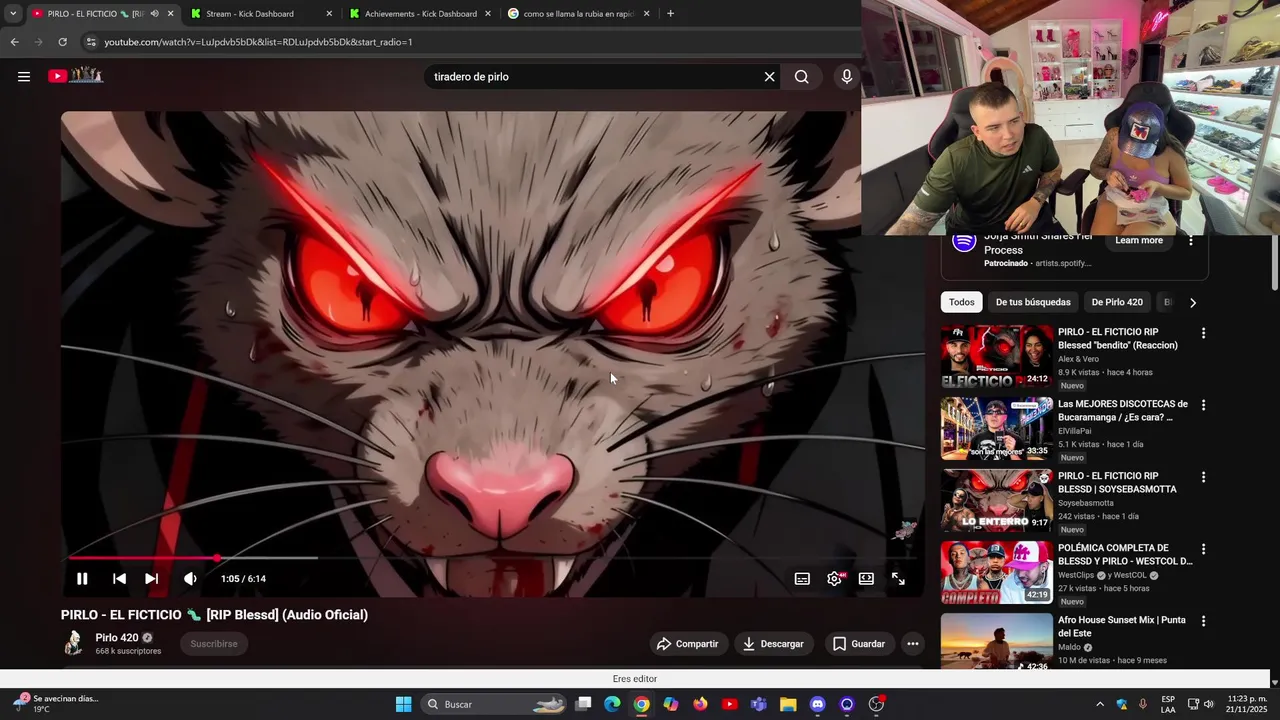Open the 'Alex & Vero' reaction video thumbnail
This screenshot has height=720, width=1280.
pos(996,356)
